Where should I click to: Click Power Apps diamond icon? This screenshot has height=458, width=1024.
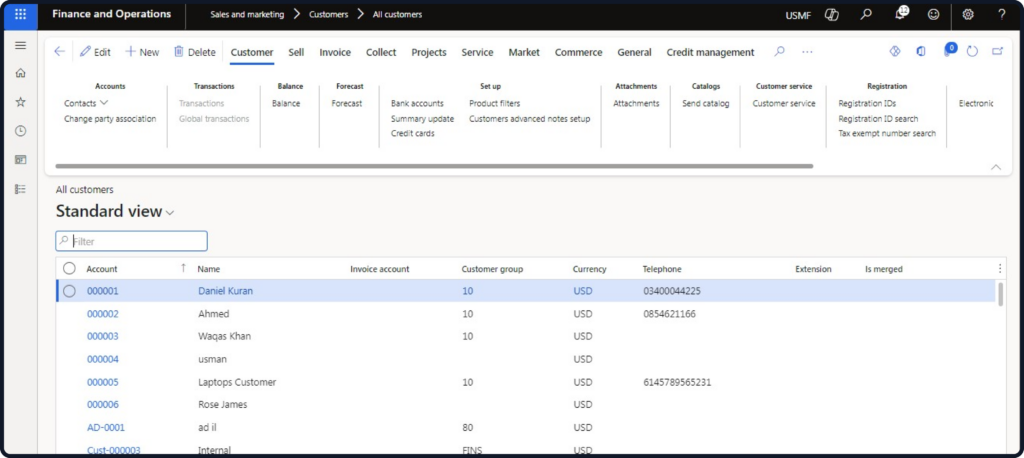(895, 52)
